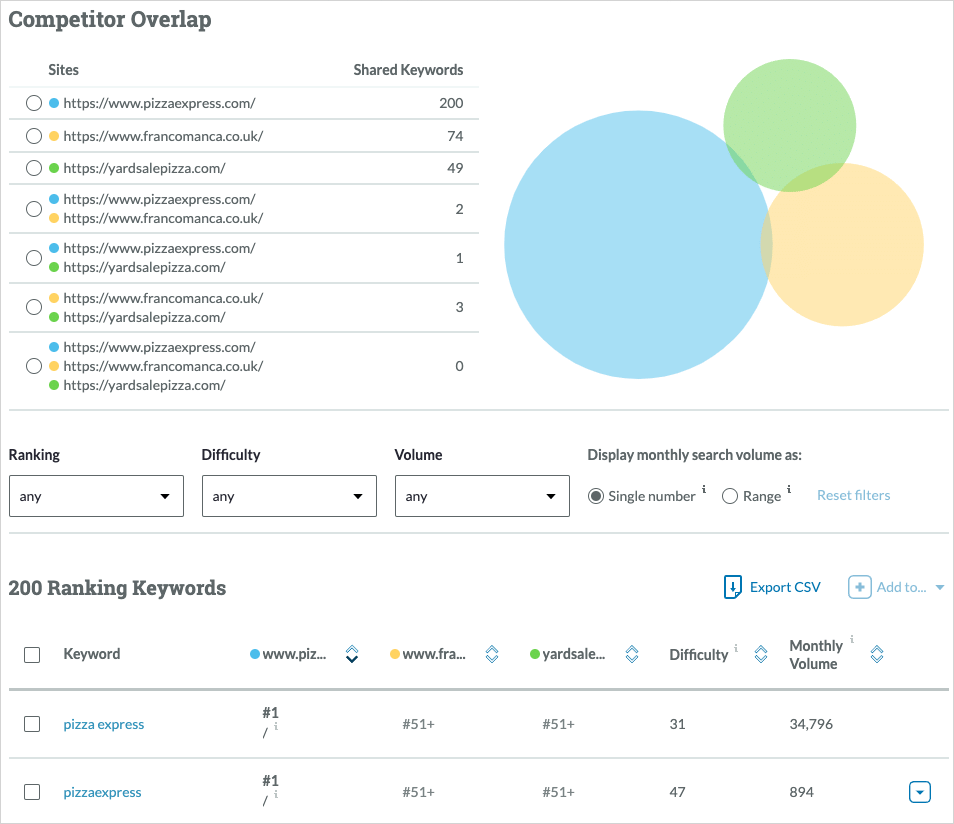Click the monthly volume value 34,796
Viewport: 954px width, 824px height.
811,724
